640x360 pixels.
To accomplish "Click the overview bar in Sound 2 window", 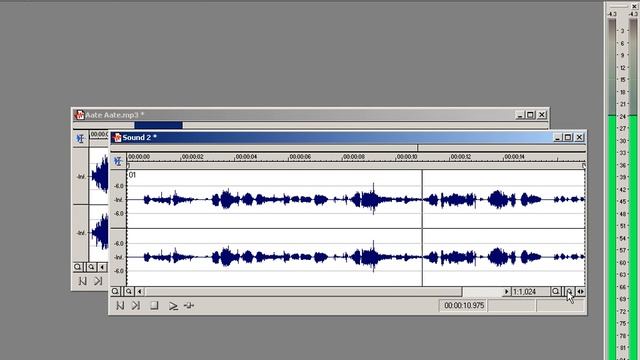I will point(348,148).
